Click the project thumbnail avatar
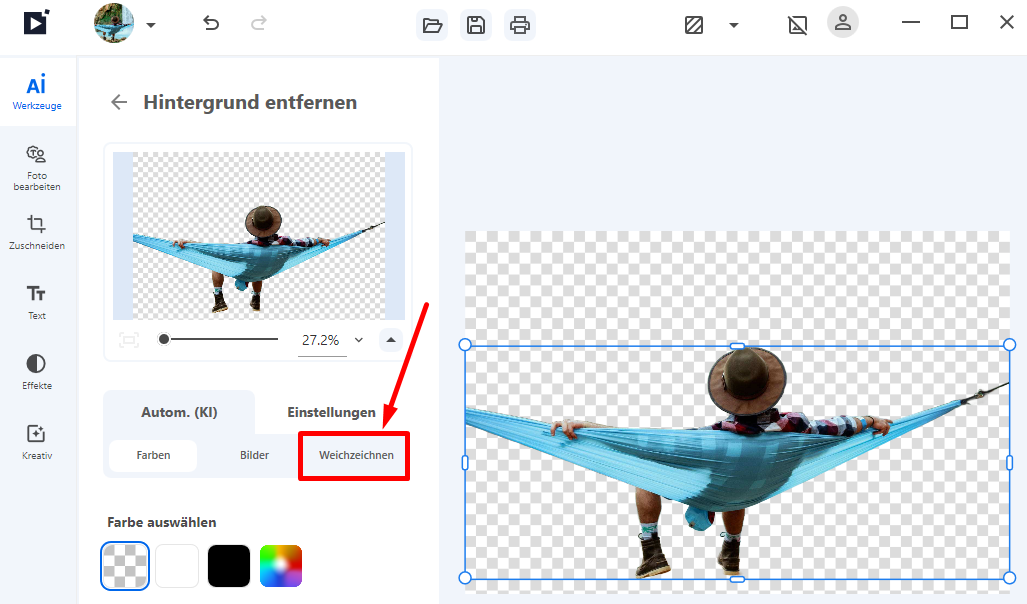 tap(114, 23)
